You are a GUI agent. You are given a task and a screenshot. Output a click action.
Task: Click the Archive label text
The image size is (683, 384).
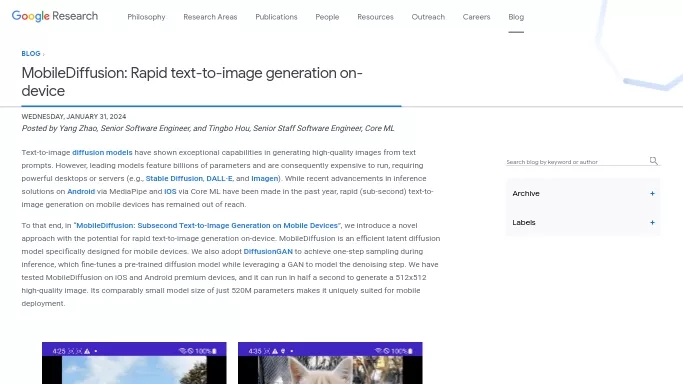(x=526, y=193)
